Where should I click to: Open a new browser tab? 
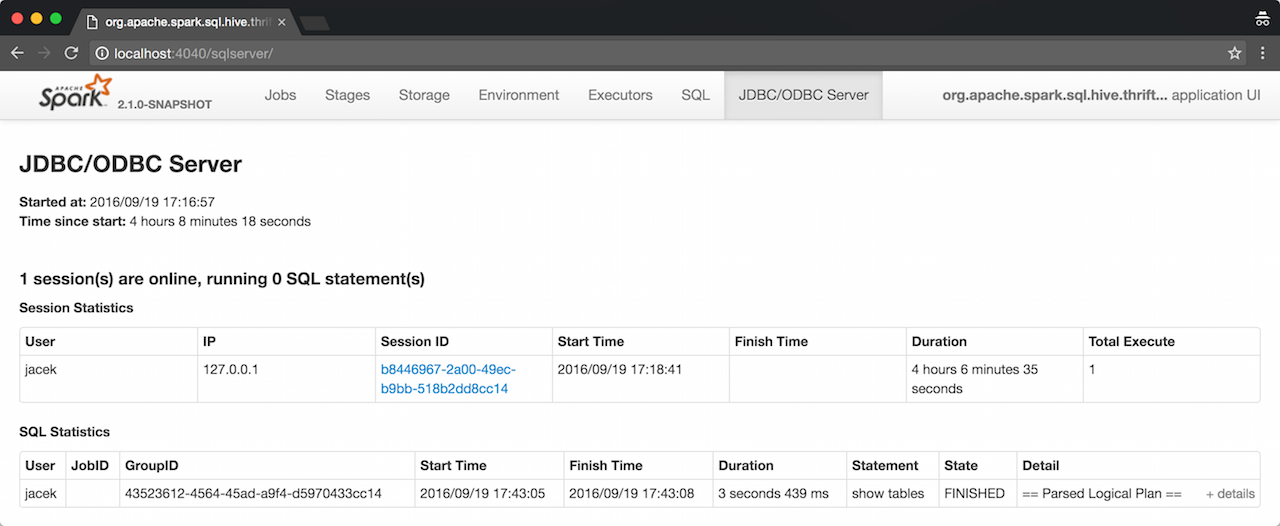point(315,22)
